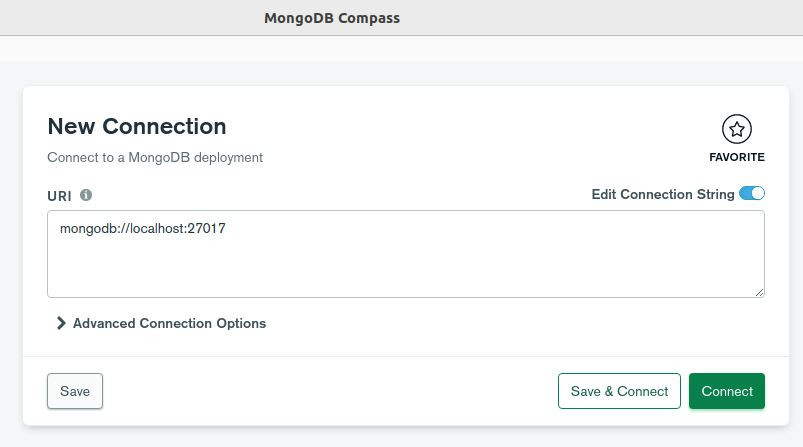Click the New Connection heading
The height and width of the screenshot is (447, 803).
point(137,126)
